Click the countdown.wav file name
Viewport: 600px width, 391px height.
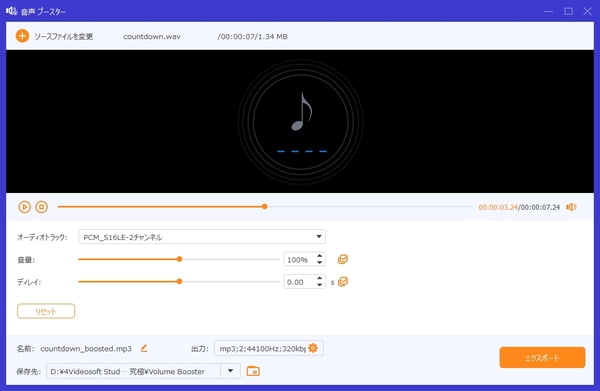(152, 37)
